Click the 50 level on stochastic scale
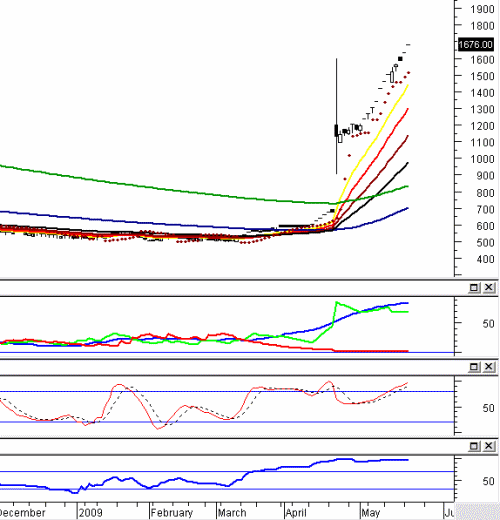 [488, 408]
